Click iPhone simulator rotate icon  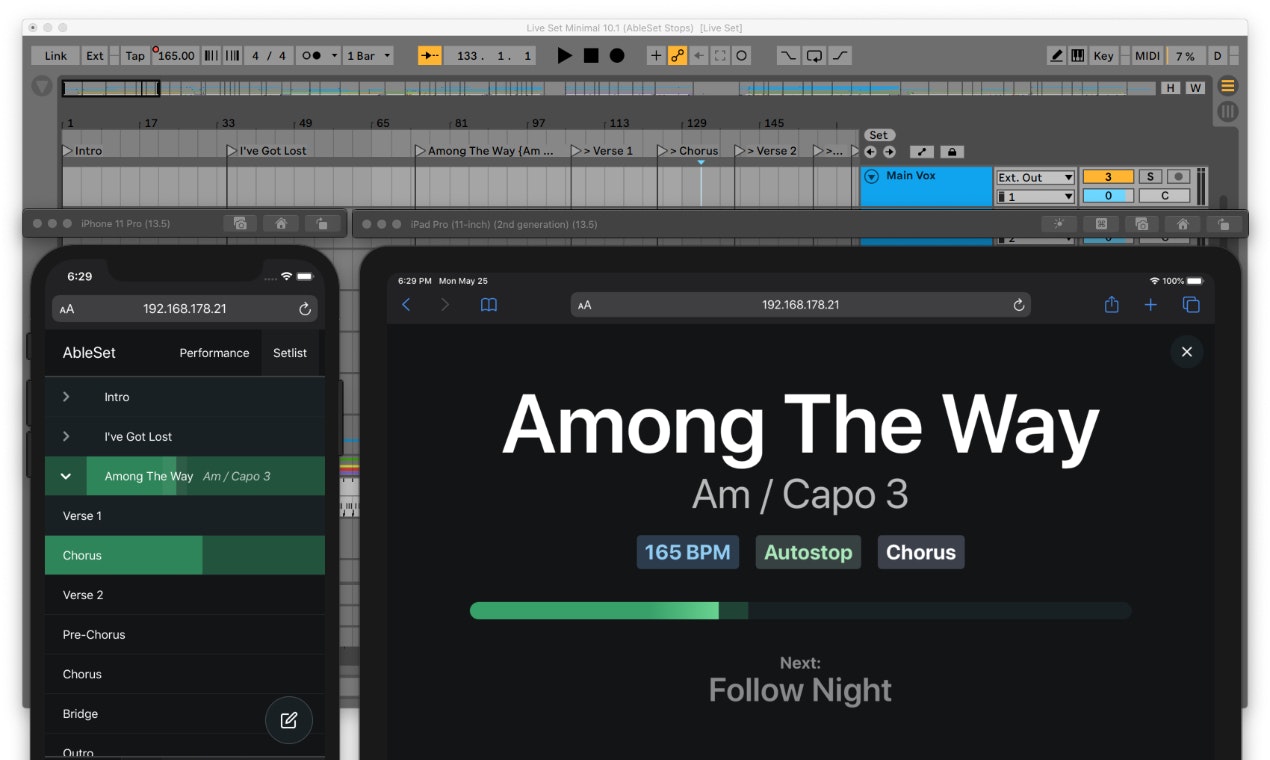321,224
